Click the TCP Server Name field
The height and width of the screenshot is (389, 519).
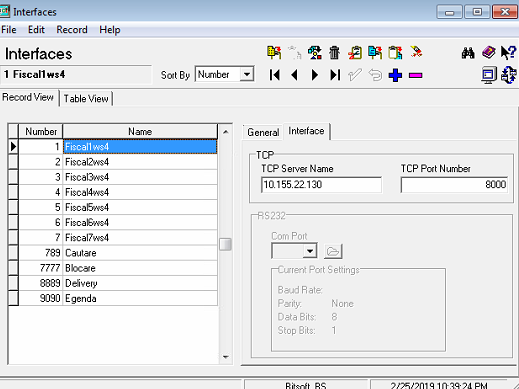click(322, 185)
